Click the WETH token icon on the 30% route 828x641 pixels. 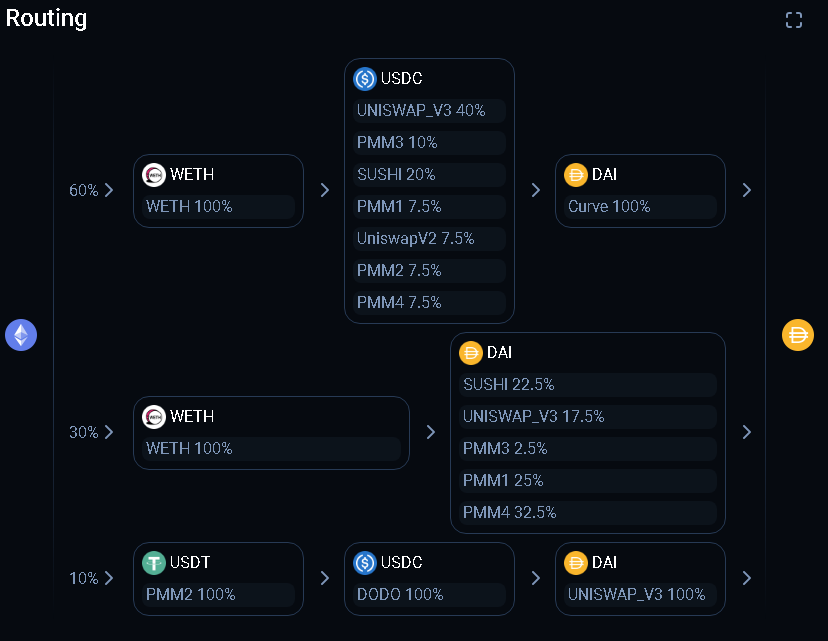tap(152, 416)
